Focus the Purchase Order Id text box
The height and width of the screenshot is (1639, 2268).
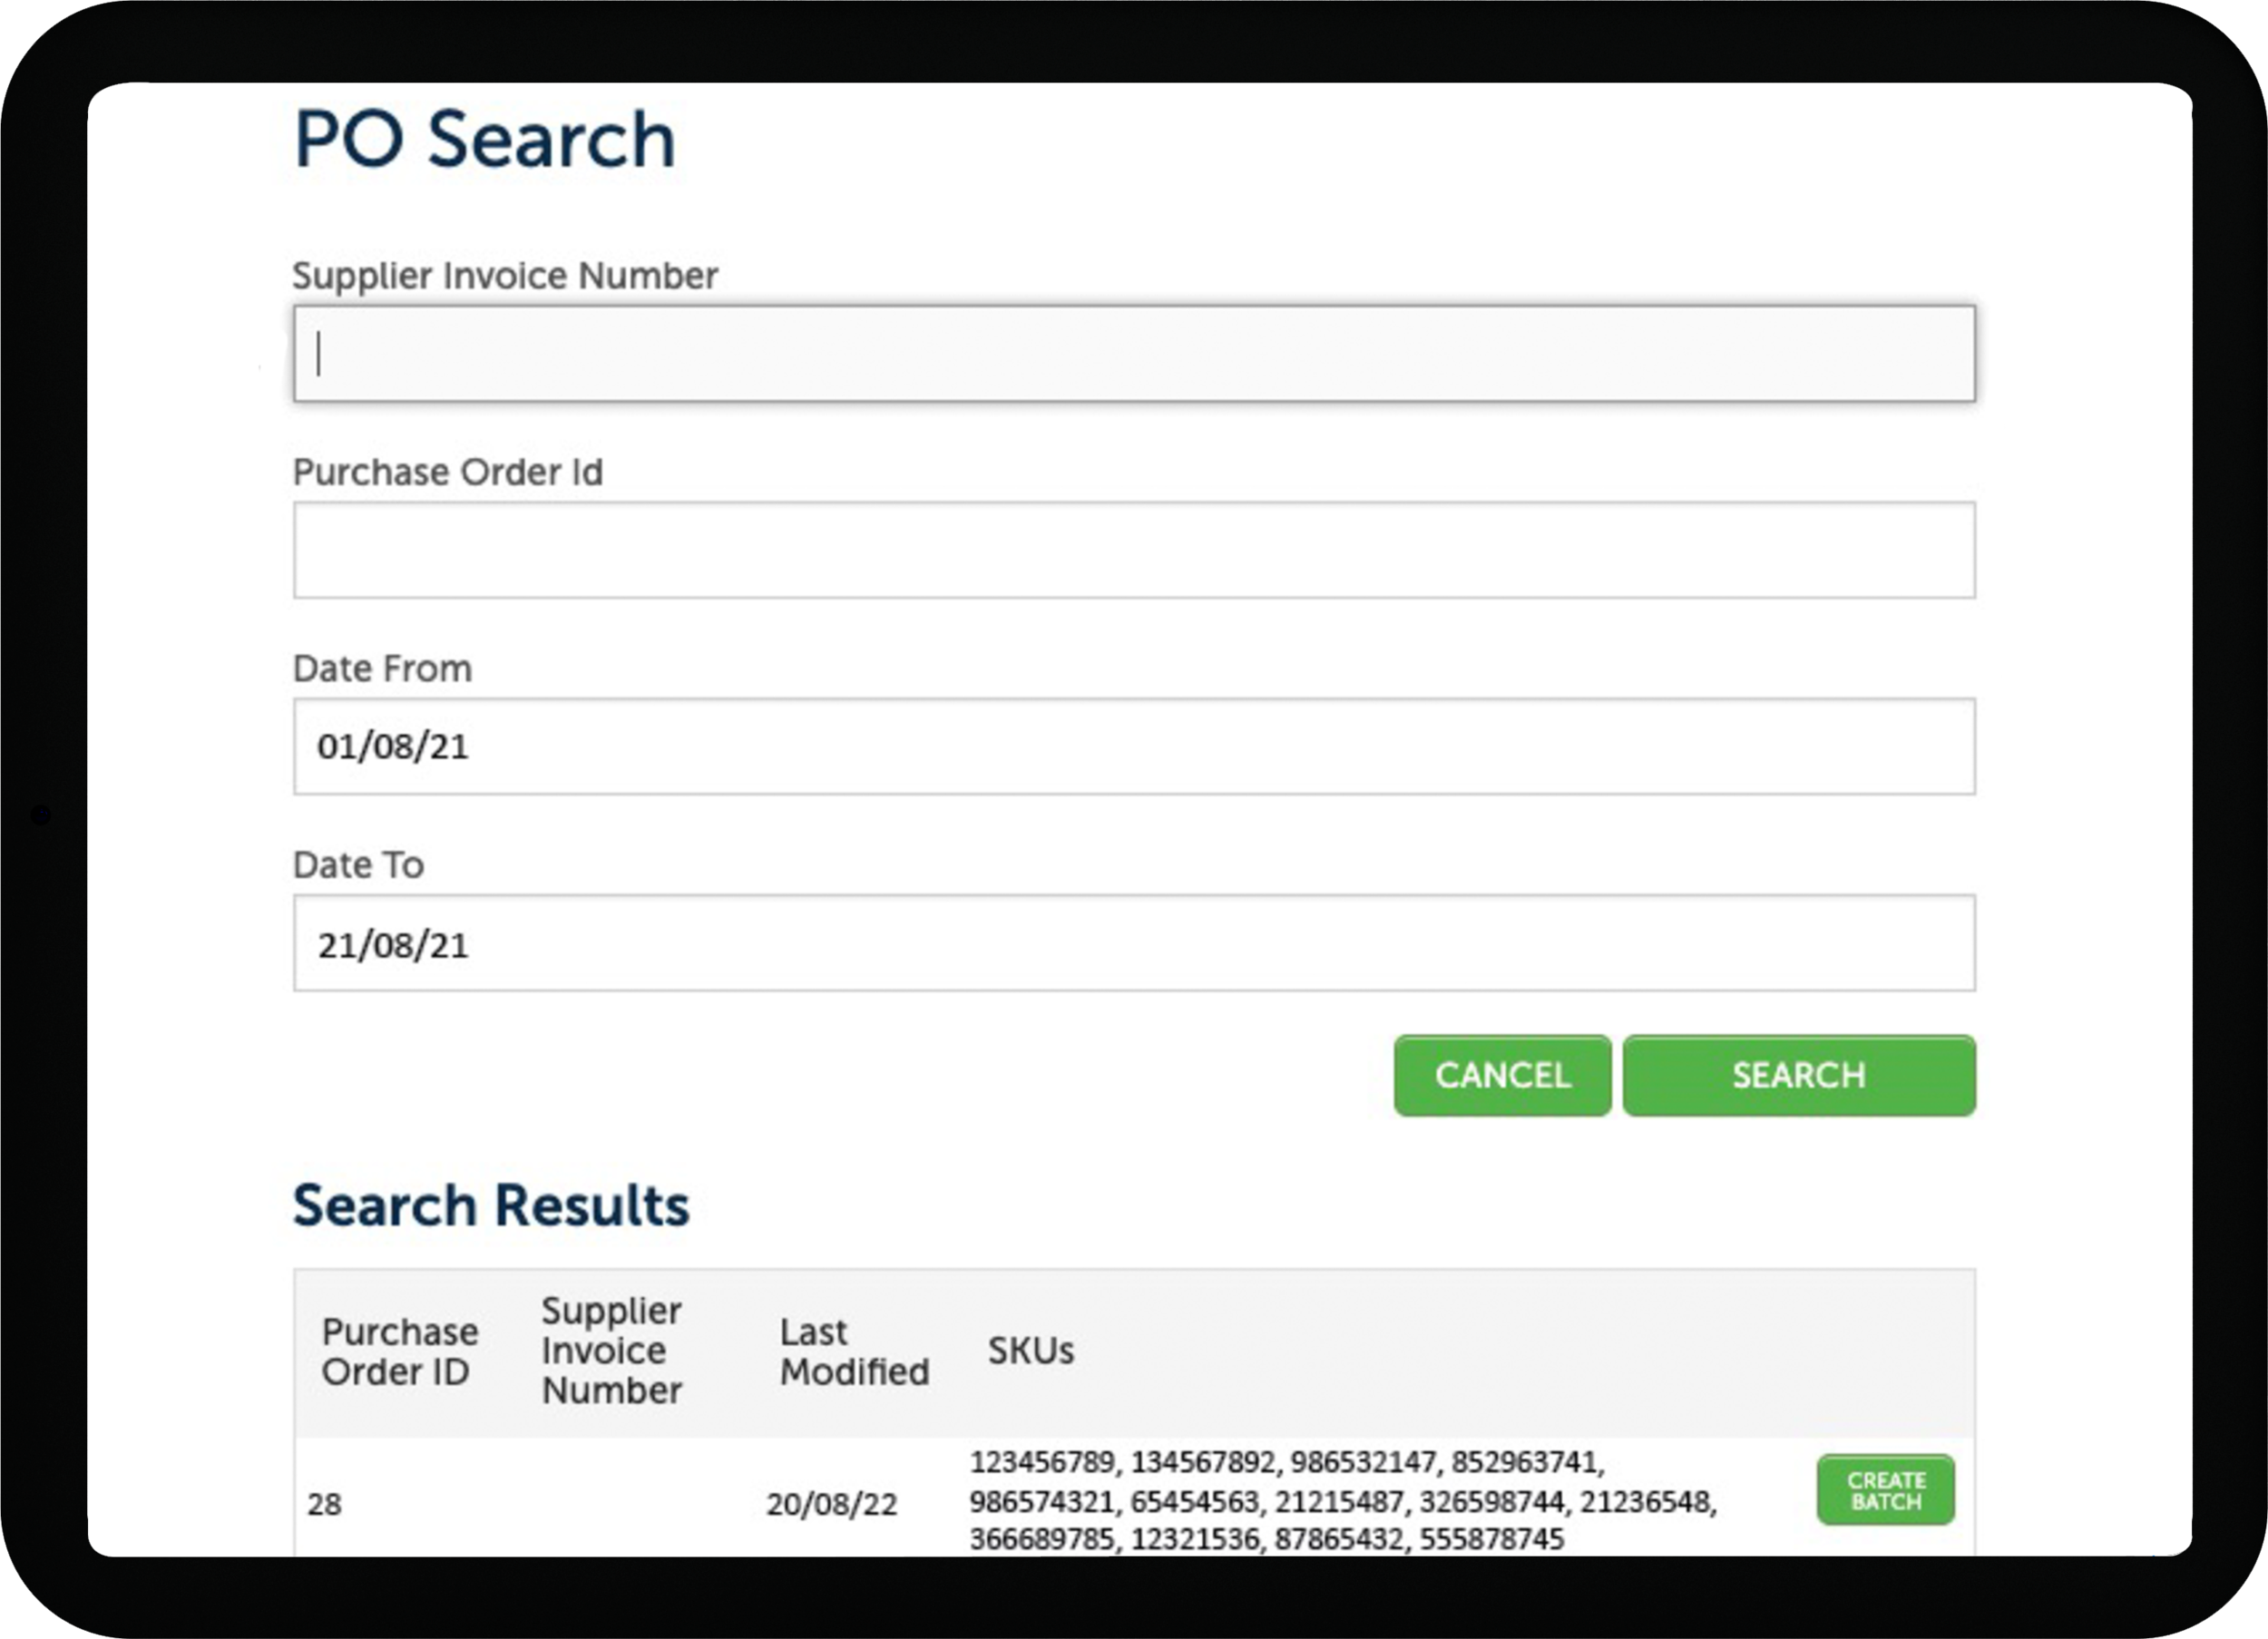click(1133, 550)
